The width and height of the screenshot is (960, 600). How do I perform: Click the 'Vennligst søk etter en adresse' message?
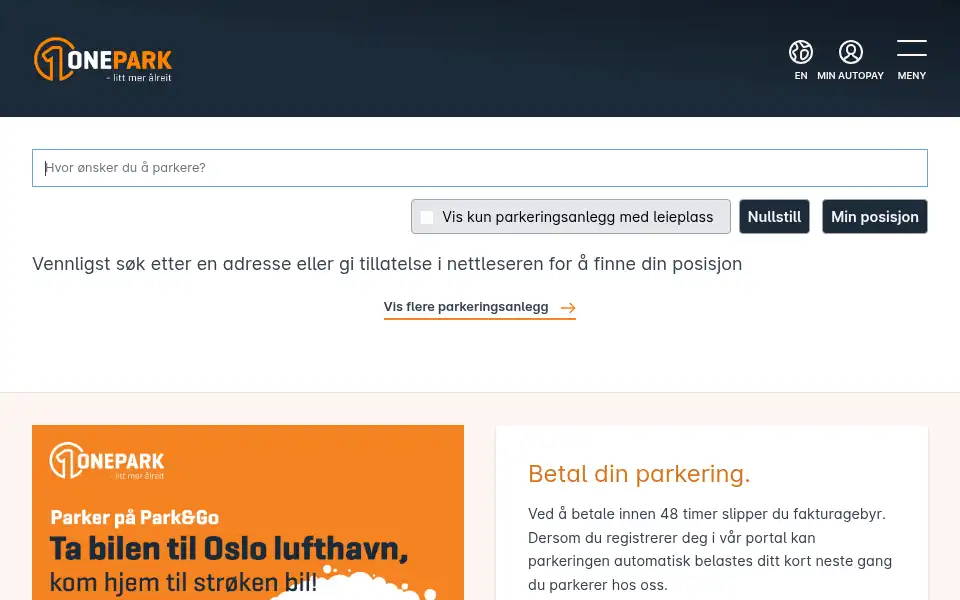click(x=387, y=264)
